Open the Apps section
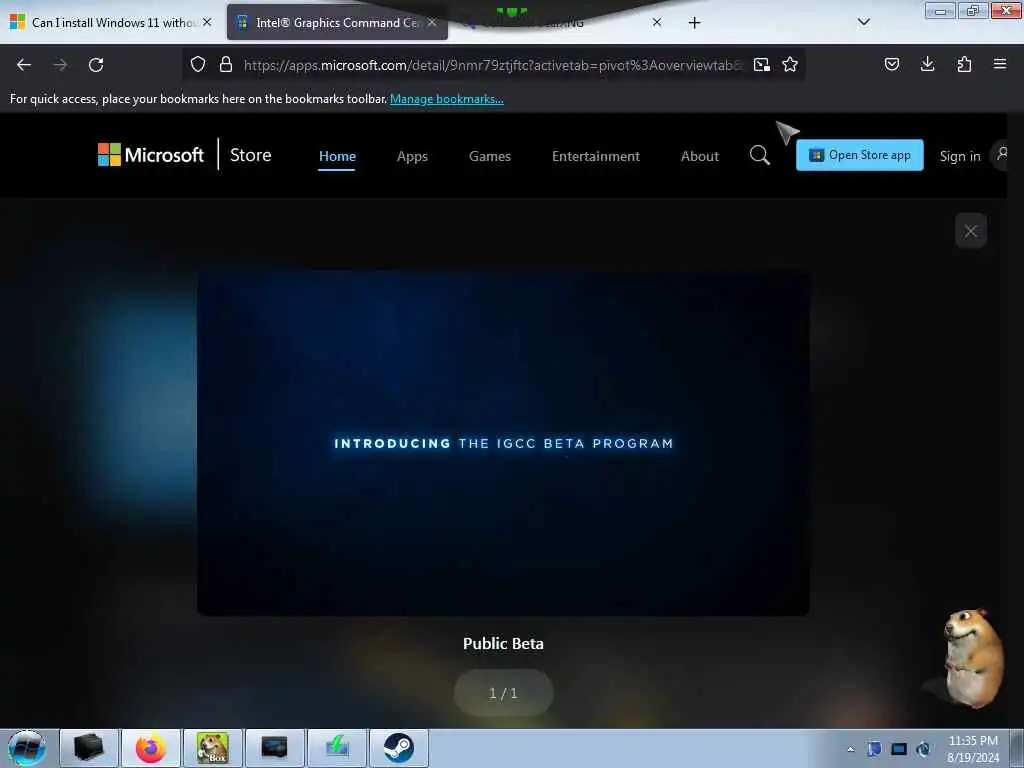The height and width of the screenshot is (768, 1024). (412, 156)
